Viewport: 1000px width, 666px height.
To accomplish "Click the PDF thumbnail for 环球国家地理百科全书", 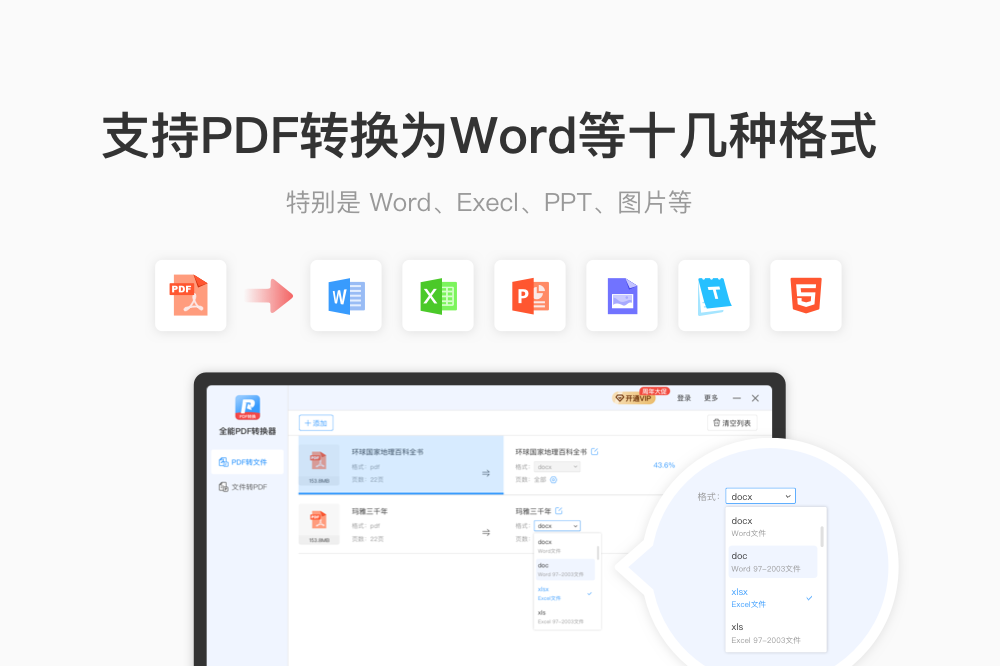I will pos(319,464).
